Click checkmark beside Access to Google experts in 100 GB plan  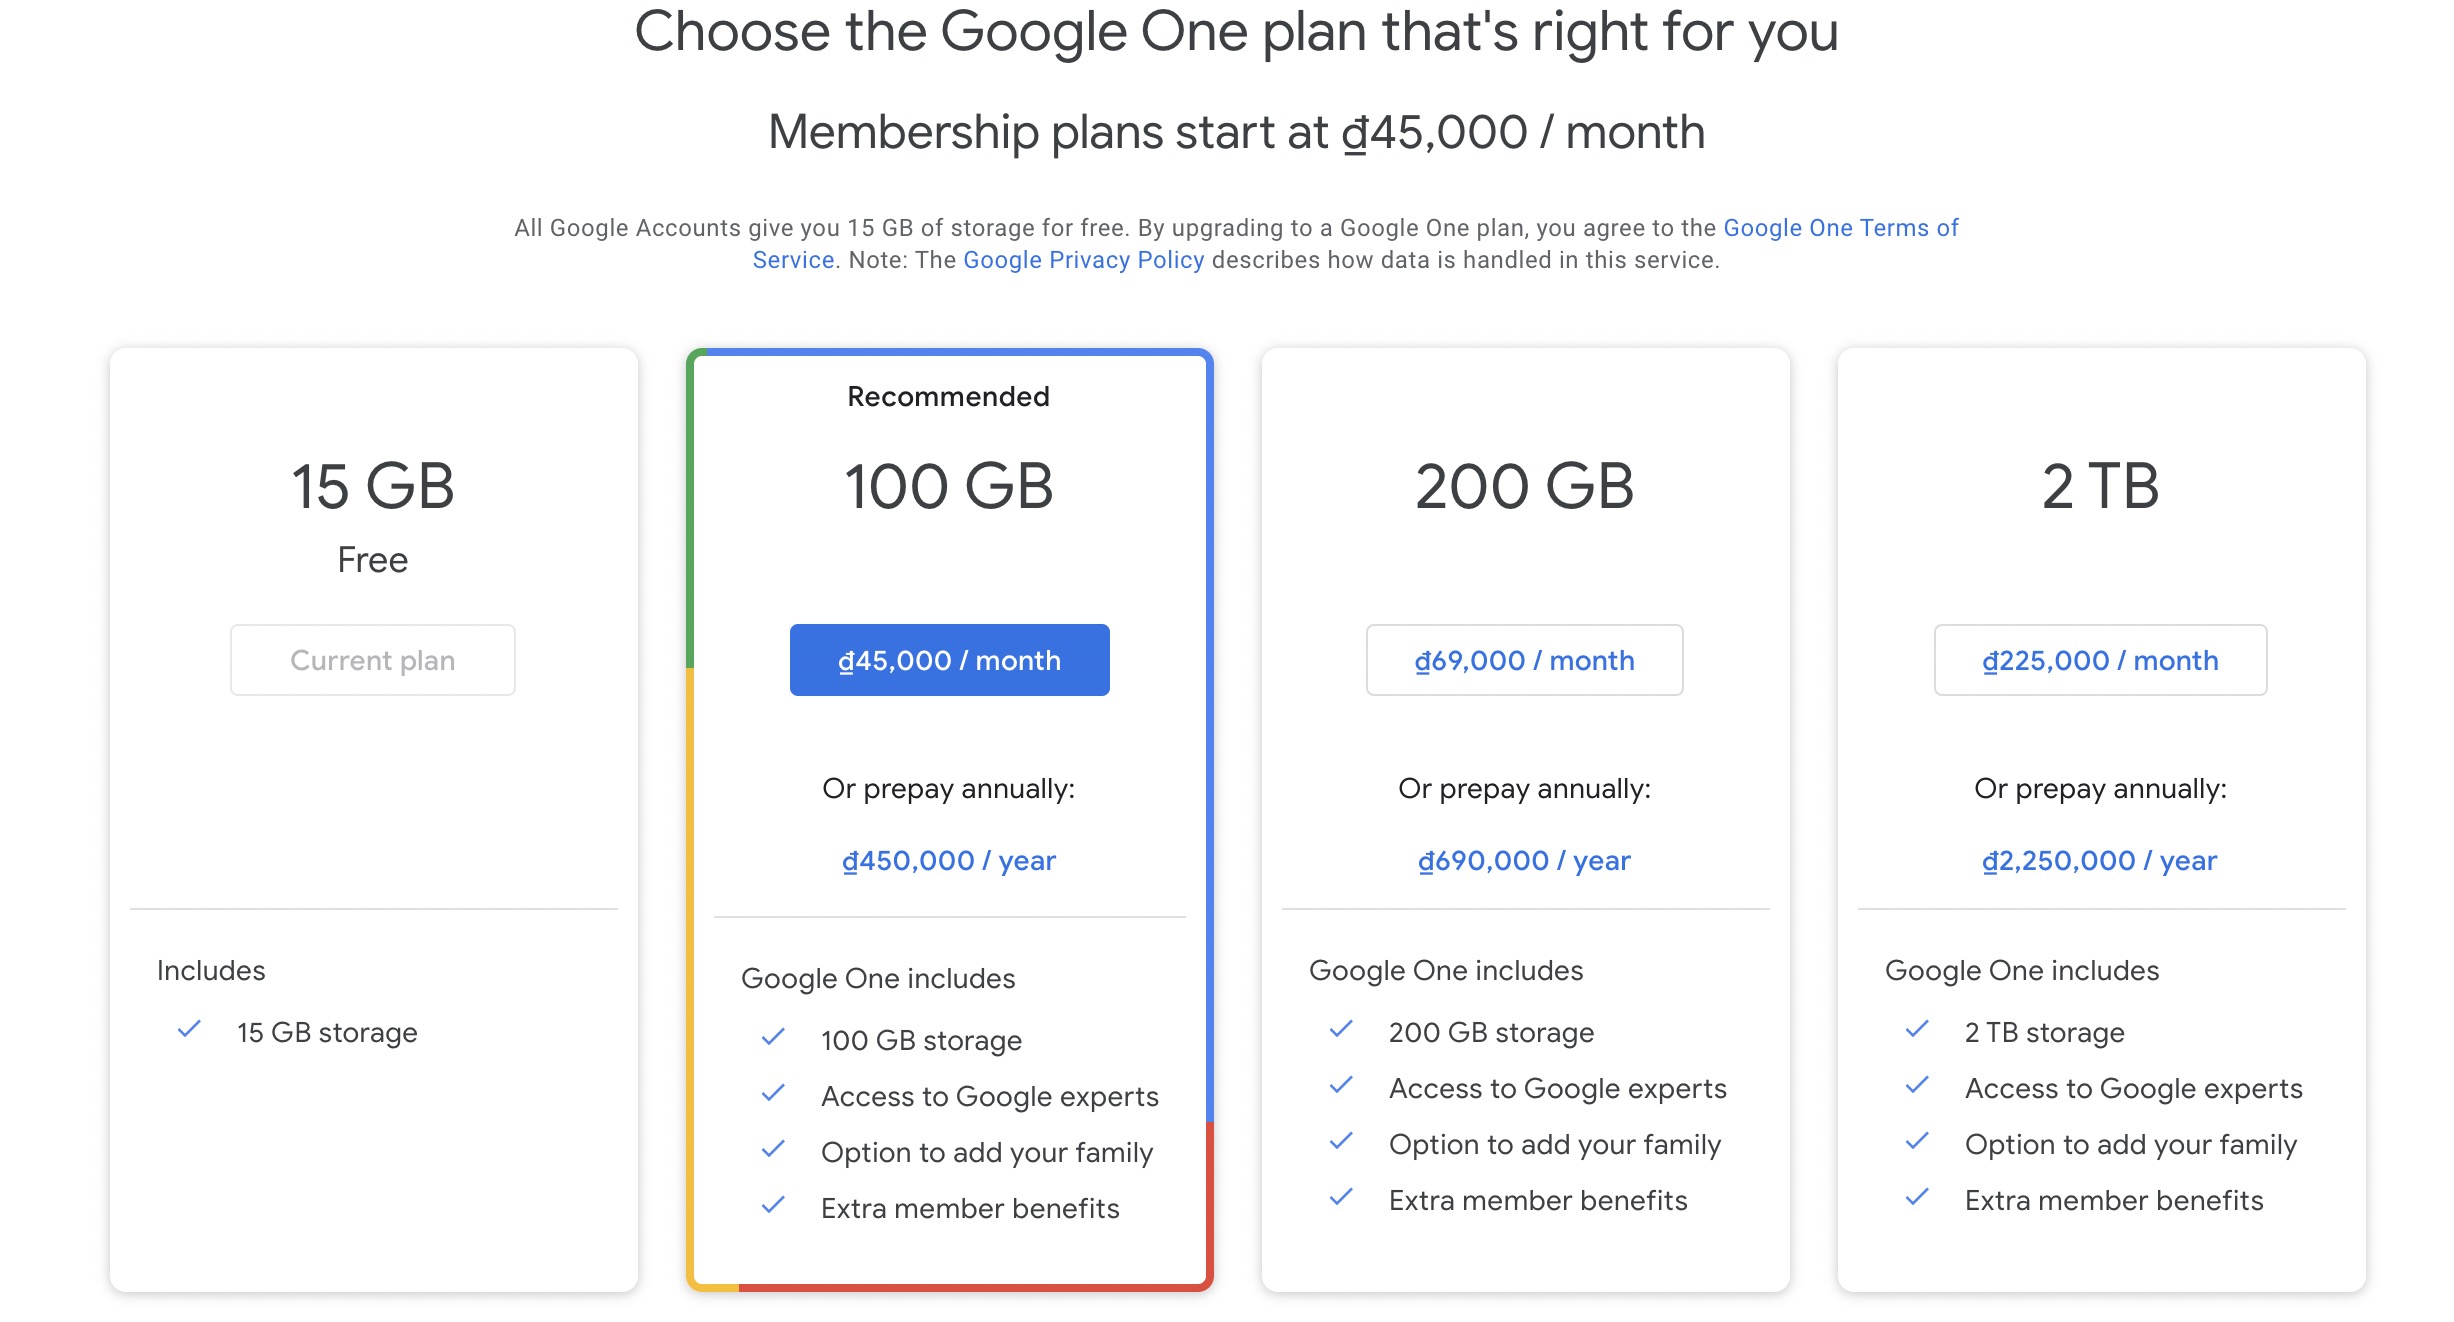pos(773,1093)
